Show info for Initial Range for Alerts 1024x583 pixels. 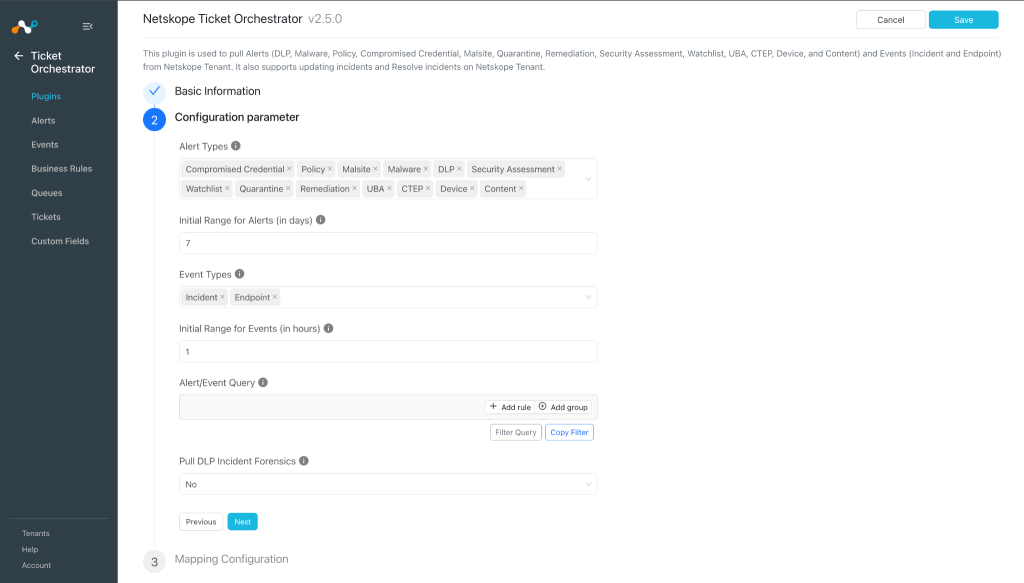321,220
